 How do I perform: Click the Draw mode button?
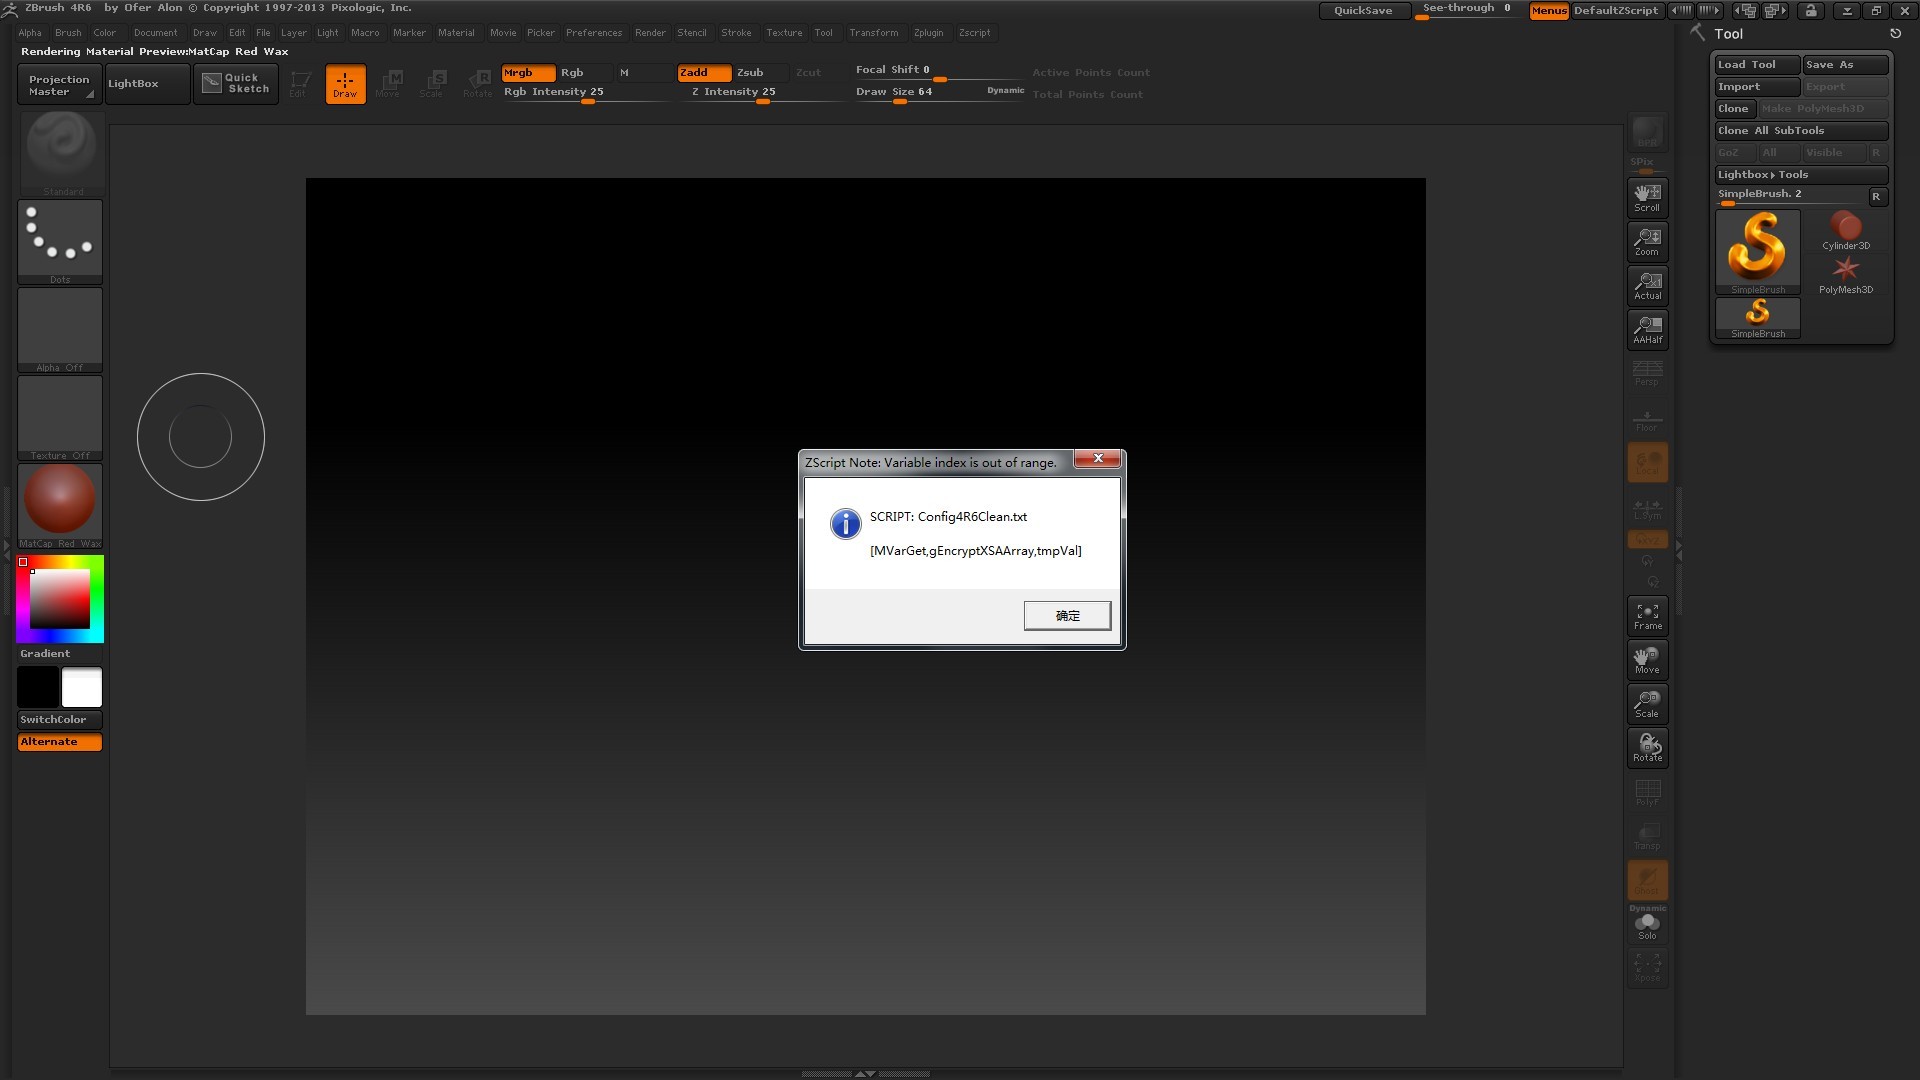(345, 84)
